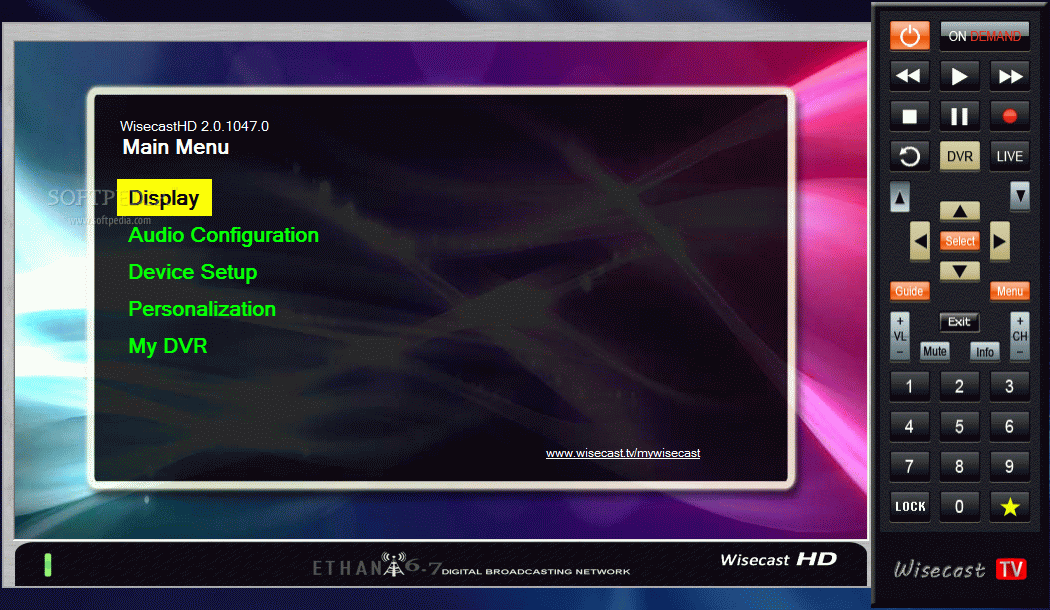The image size is (1050, 610).
Task: Select Display in Main Menu
Action: [164, 198]
